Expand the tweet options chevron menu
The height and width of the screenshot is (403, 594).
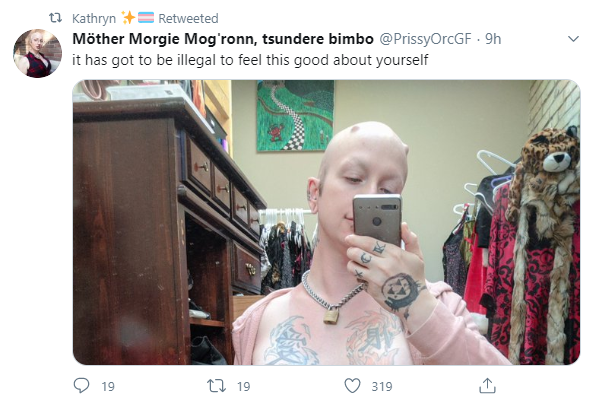tap(574, 39)
